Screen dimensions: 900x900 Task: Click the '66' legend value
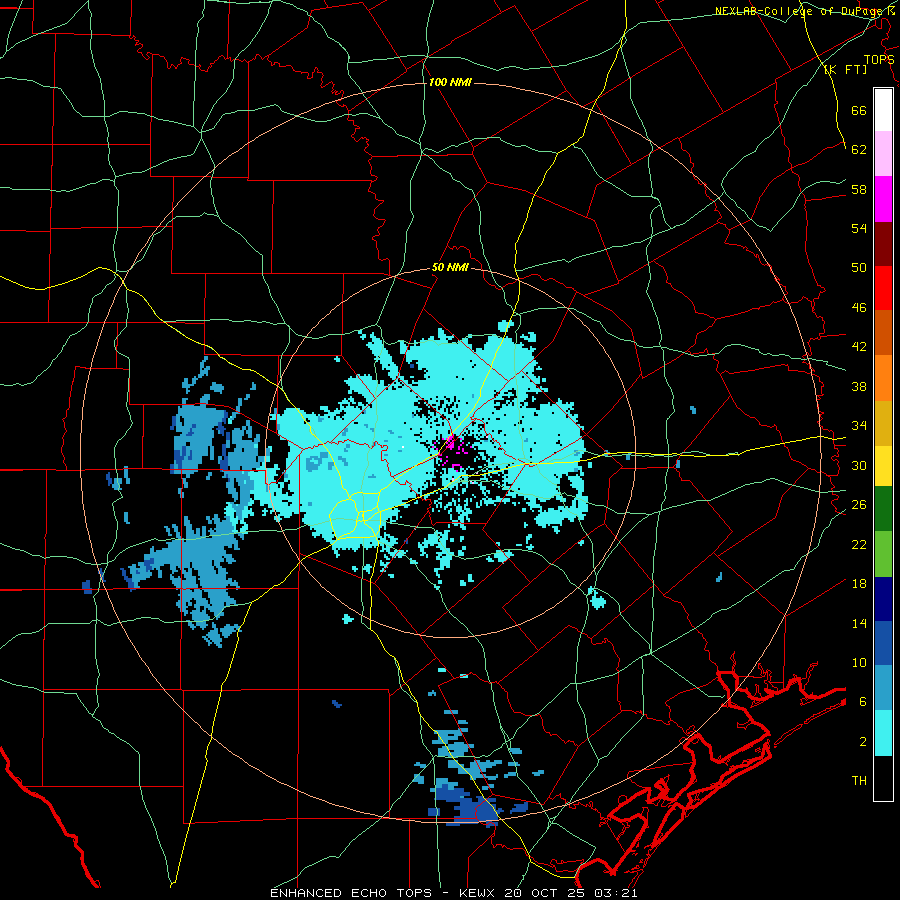(x=859, y=110)
